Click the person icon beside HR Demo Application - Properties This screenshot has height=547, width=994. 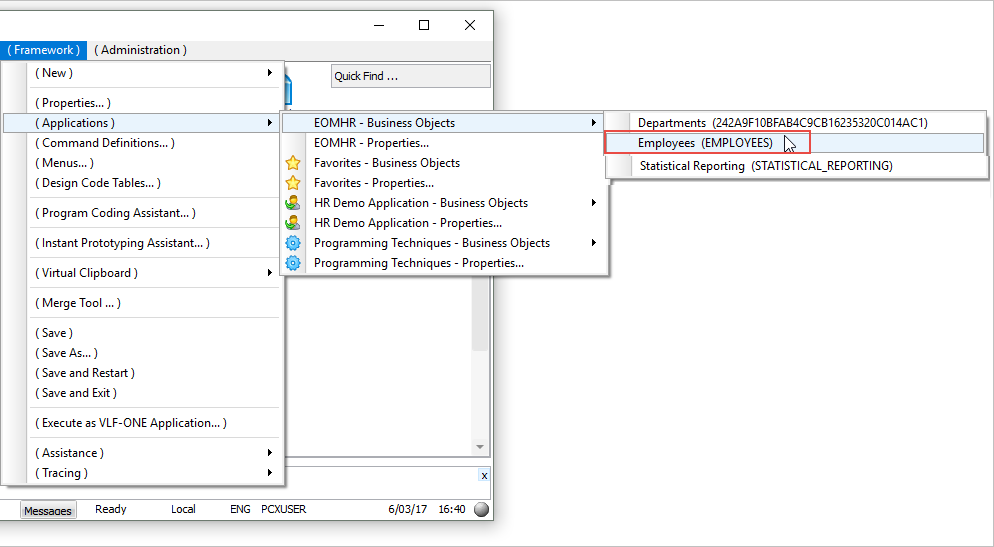click(293, 223)
